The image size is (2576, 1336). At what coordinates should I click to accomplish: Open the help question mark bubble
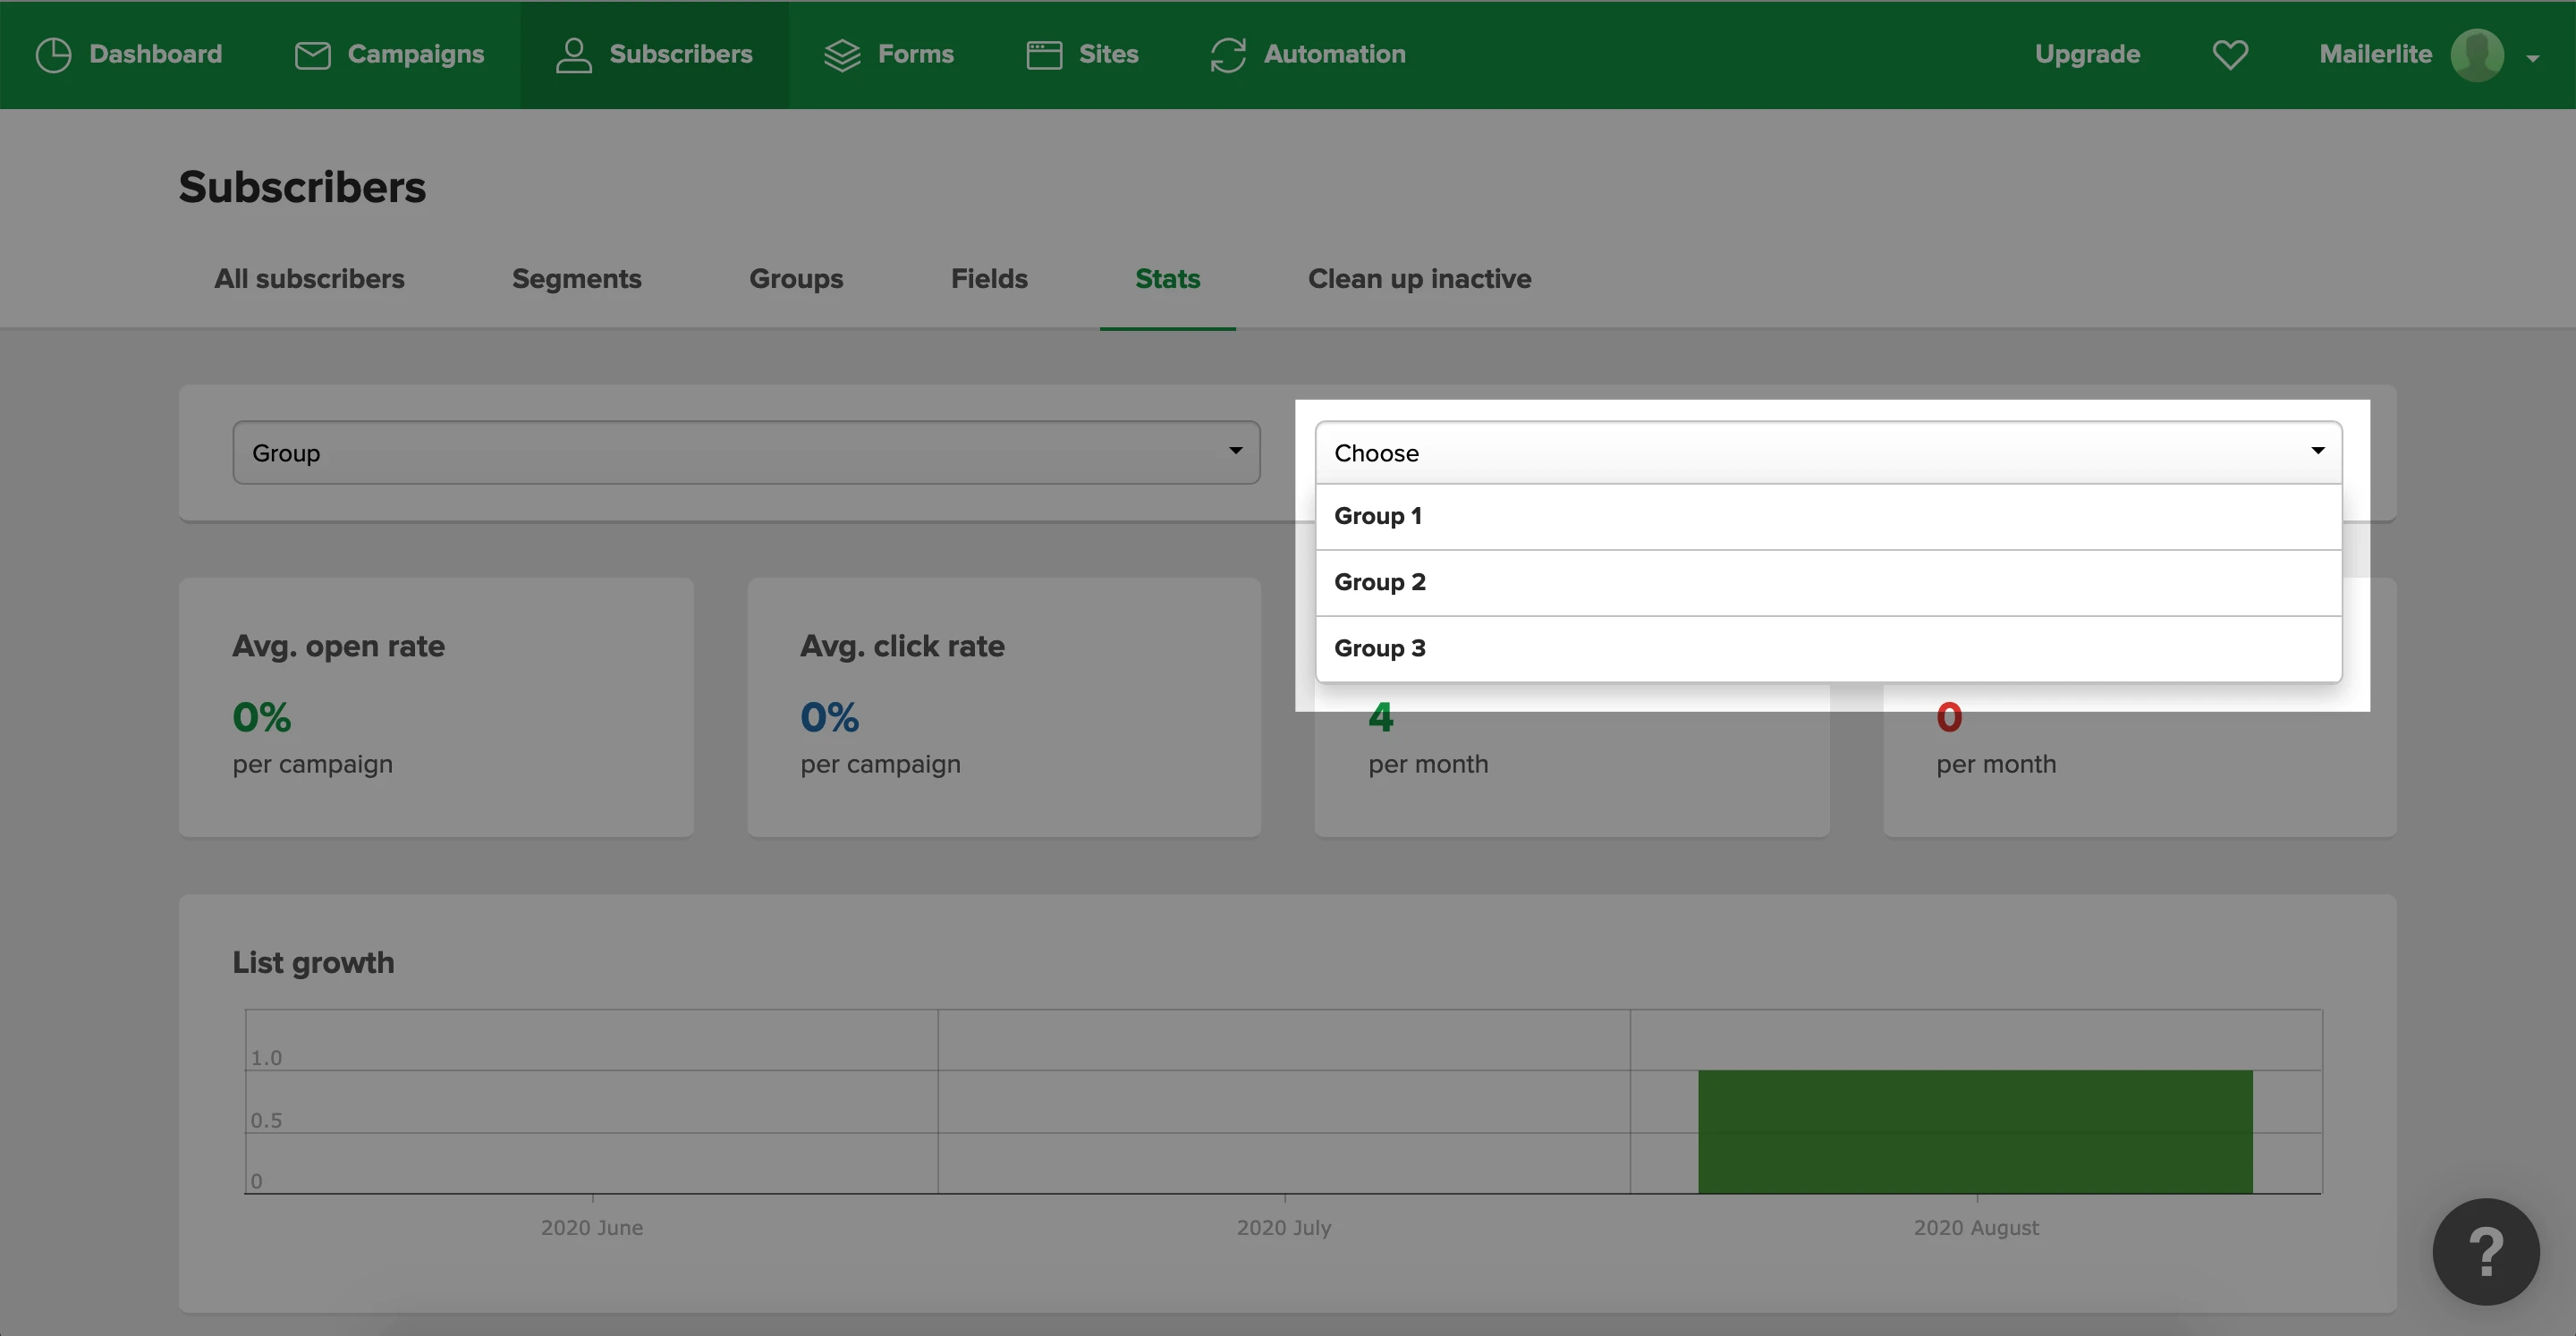2485,1252
